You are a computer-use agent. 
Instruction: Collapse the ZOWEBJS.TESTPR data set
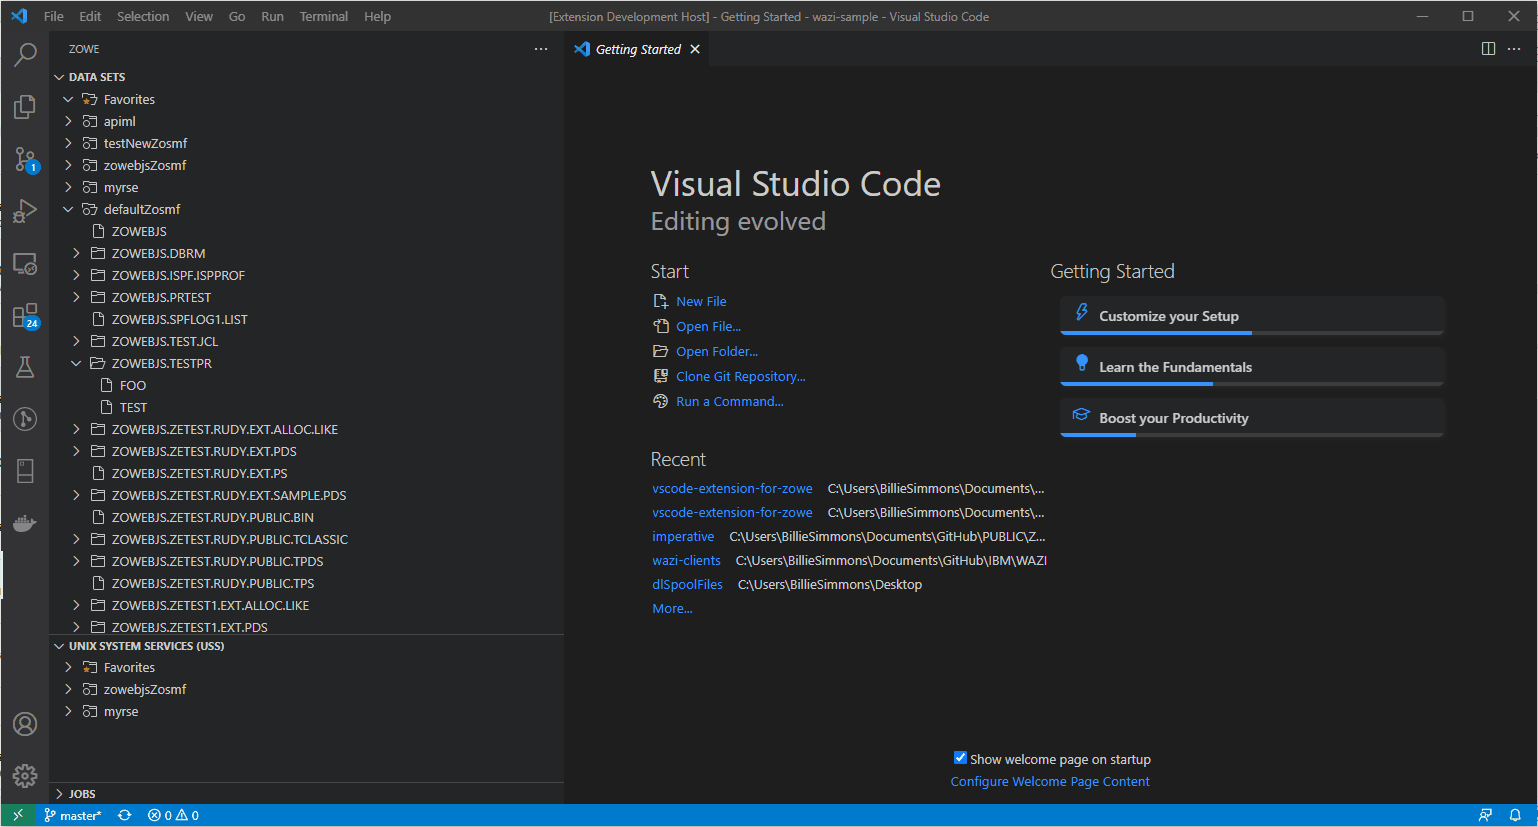coord(76,364)
